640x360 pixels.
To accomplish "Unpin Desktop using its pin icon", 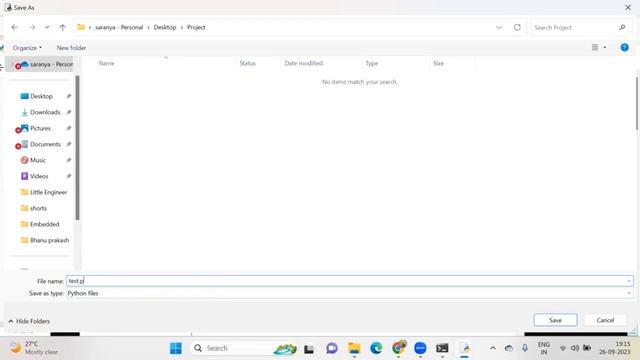I will 69,96.
